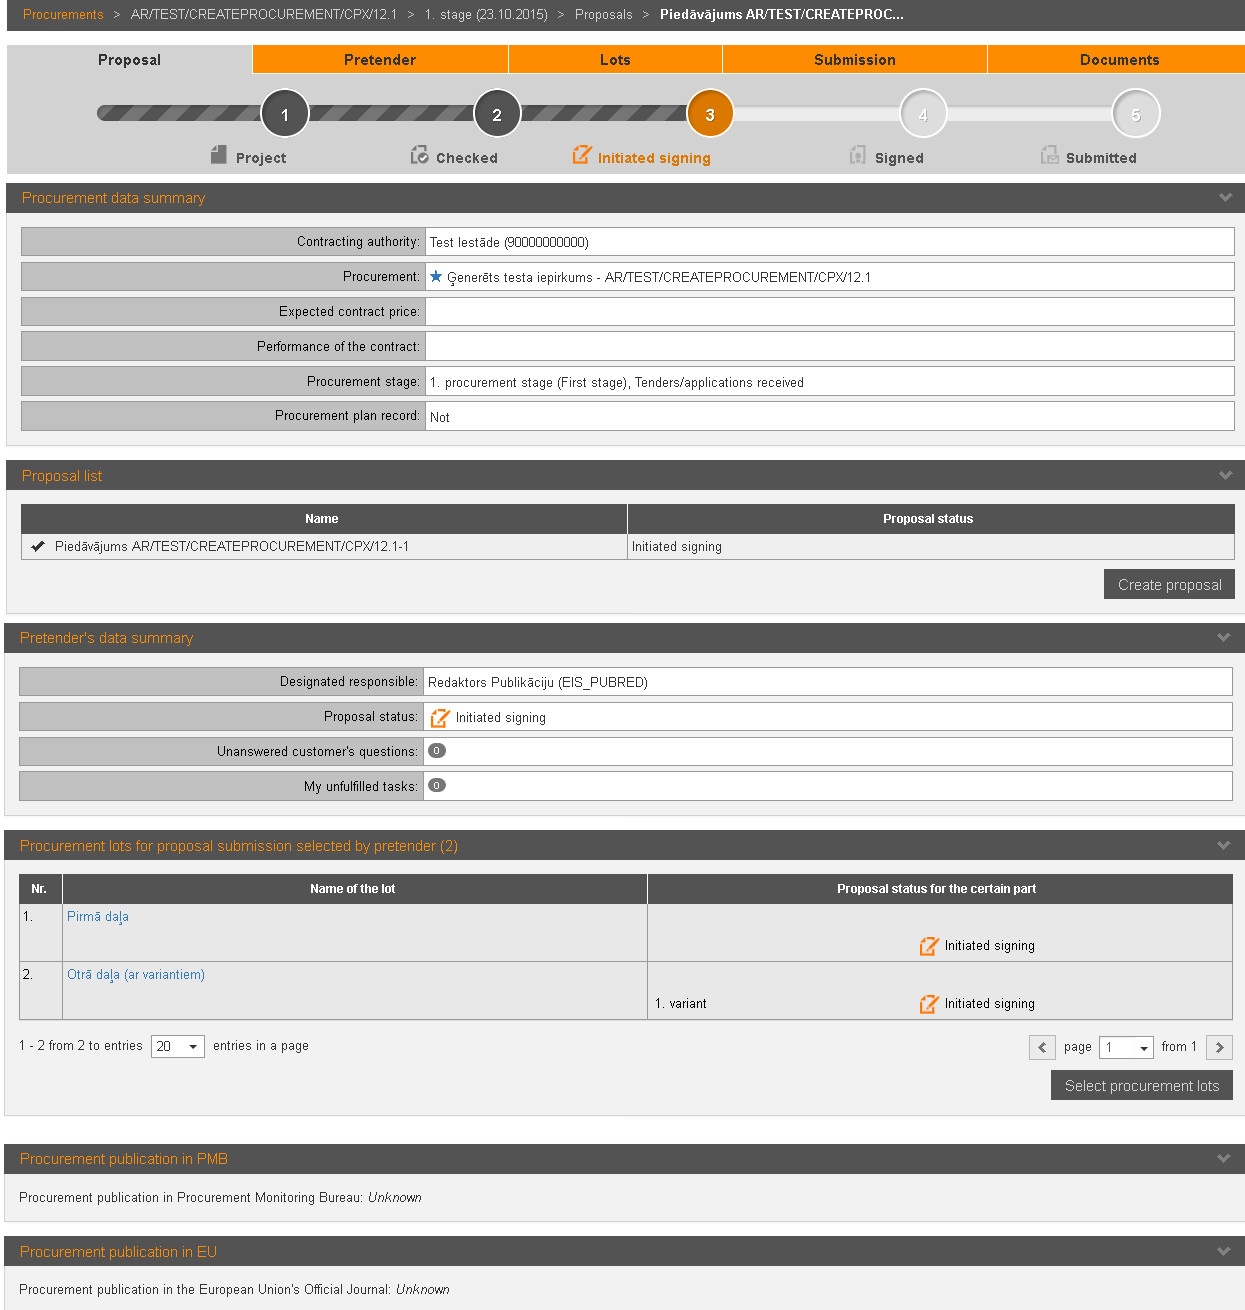Open the Documents tab
Image resolution: width=1245 pixels, height=1310 pixels.
pos(1119,60)
